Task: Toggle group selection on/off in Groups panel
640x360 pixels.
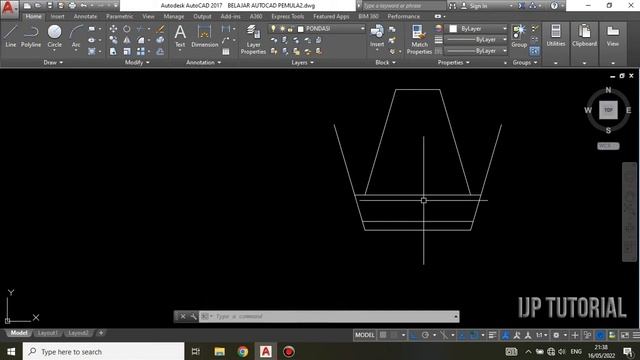Action: click(534, 51)
